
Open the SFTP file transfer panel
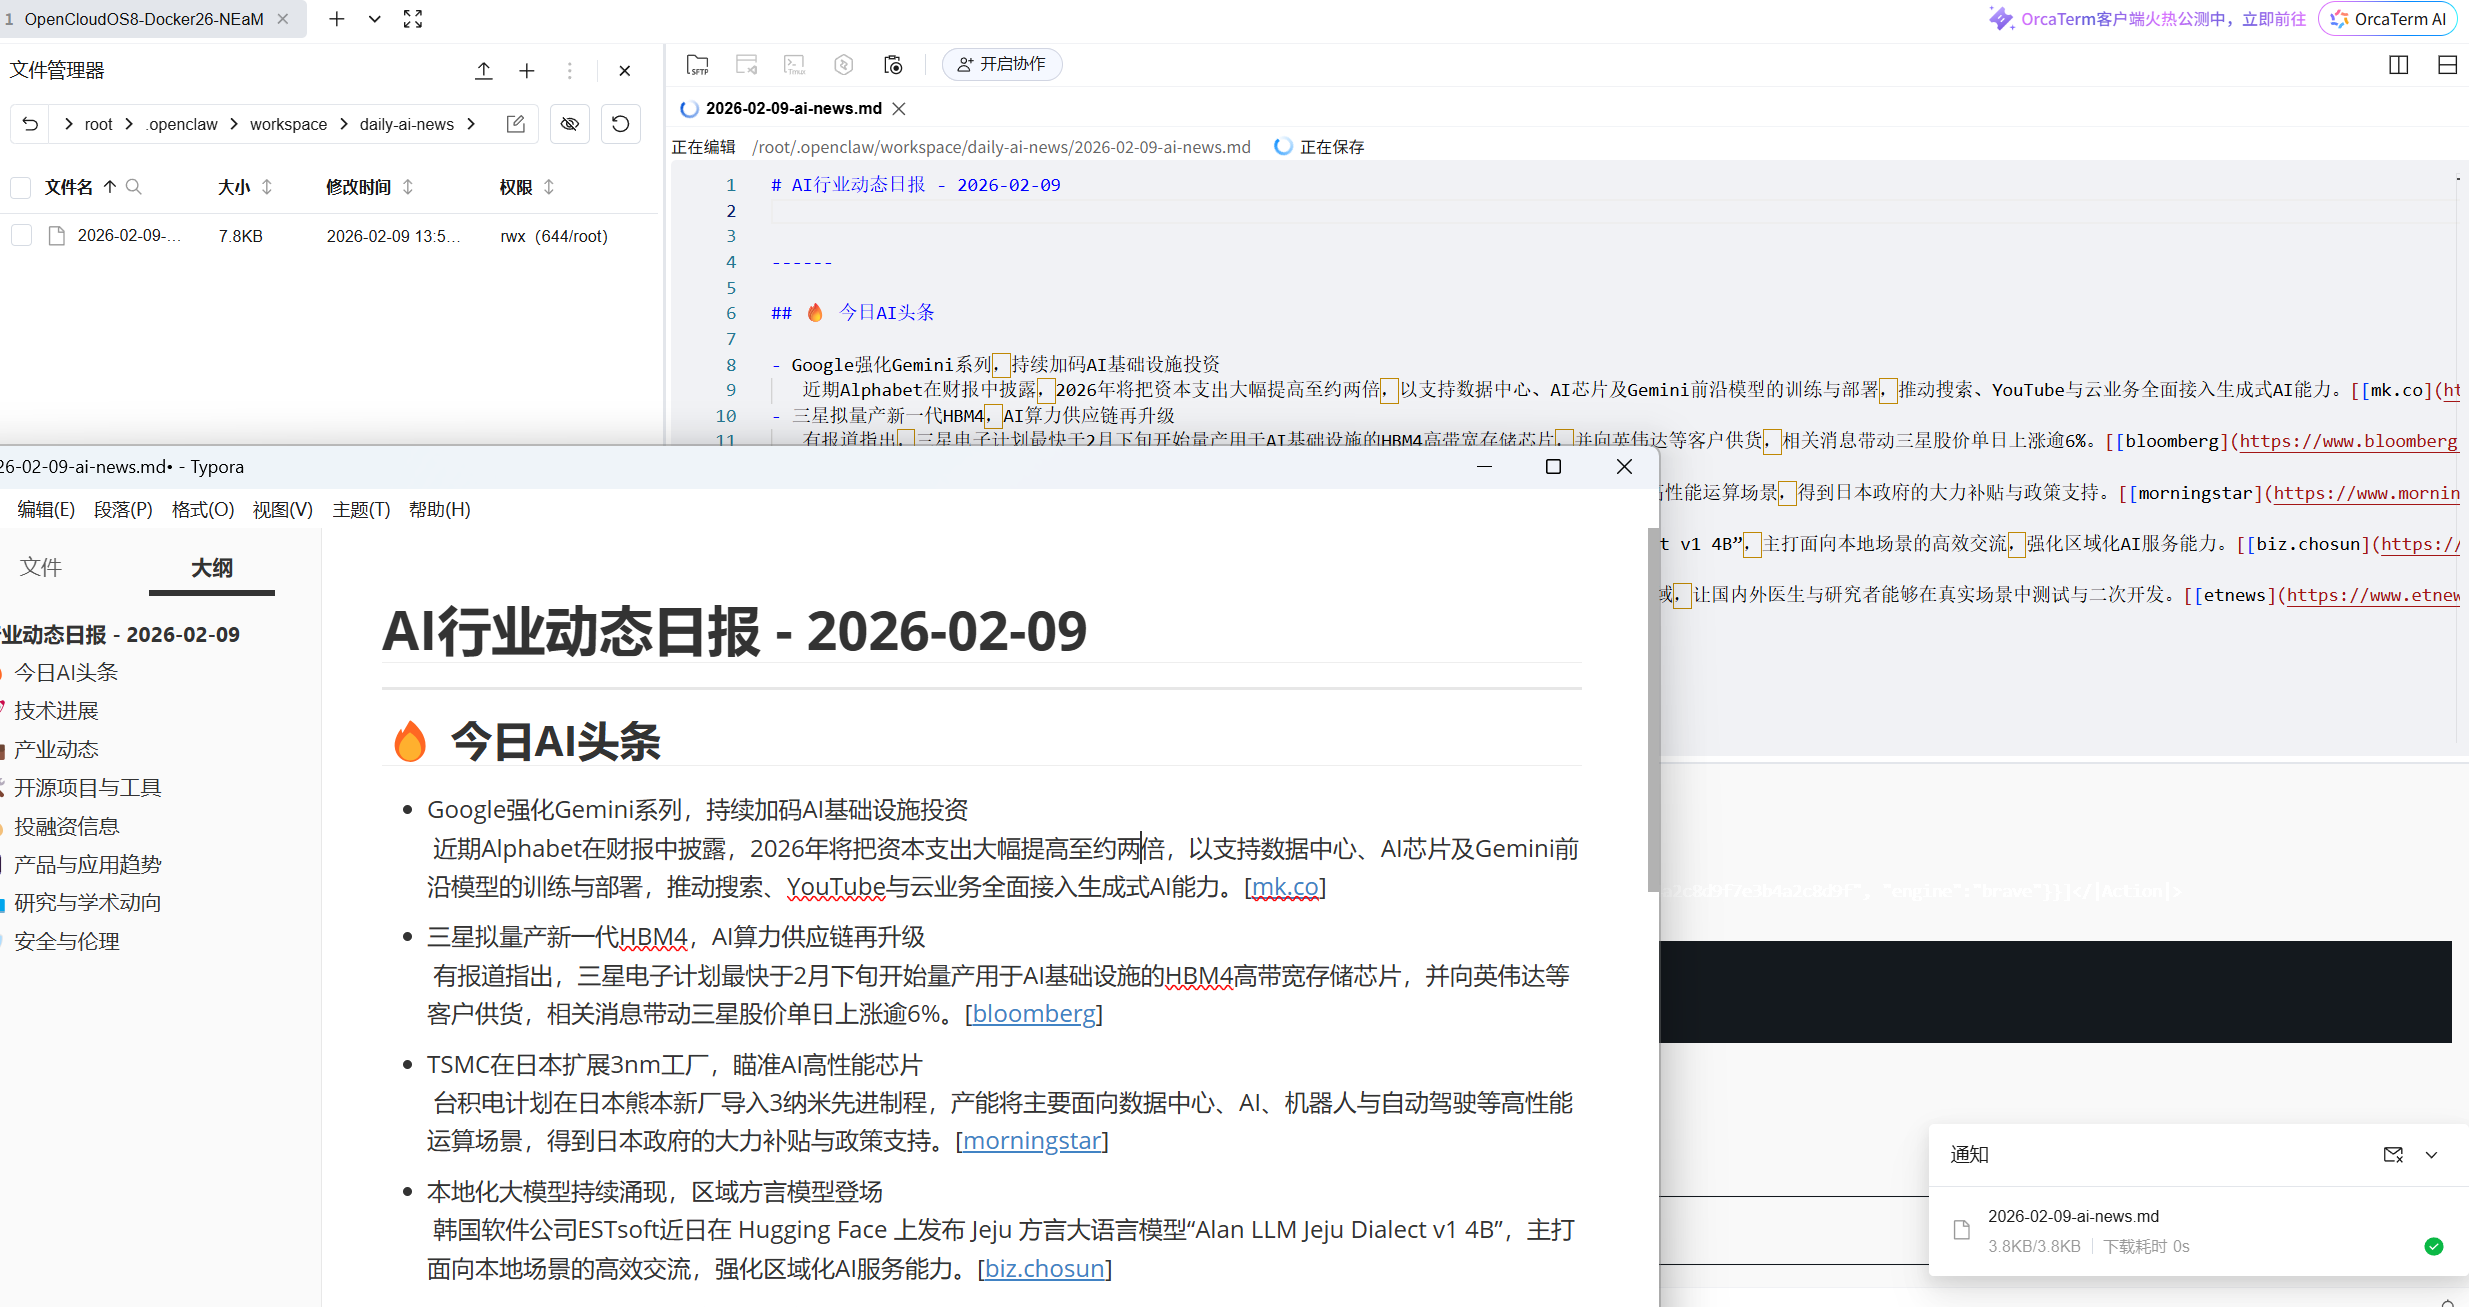click(x=697, y=64)
